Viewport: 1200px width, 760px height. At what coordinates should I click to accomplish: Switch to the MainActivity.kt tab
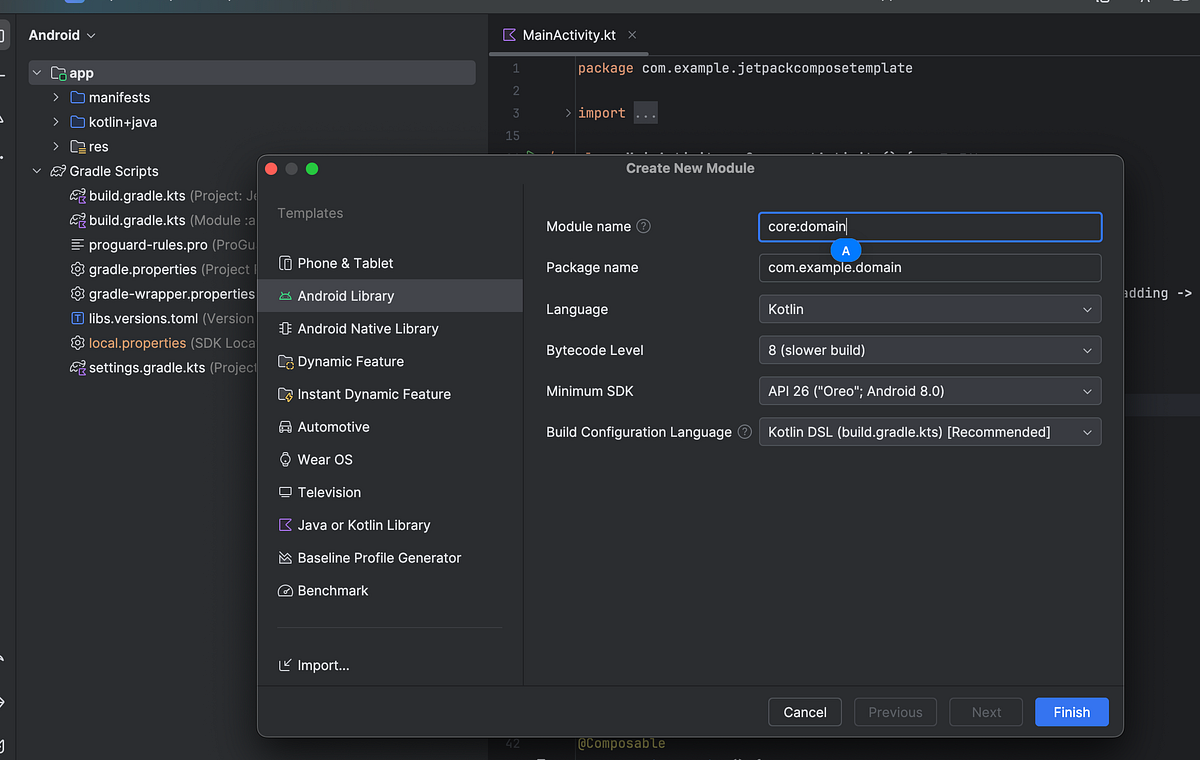coord(568,34)
